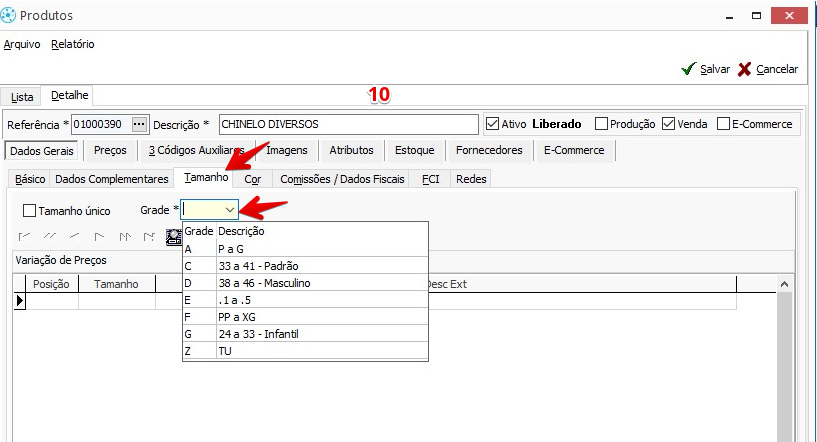This screenshot has width=817, height=442.
Task: Click the first record navigation arrow
Action: tap(24, 237)
